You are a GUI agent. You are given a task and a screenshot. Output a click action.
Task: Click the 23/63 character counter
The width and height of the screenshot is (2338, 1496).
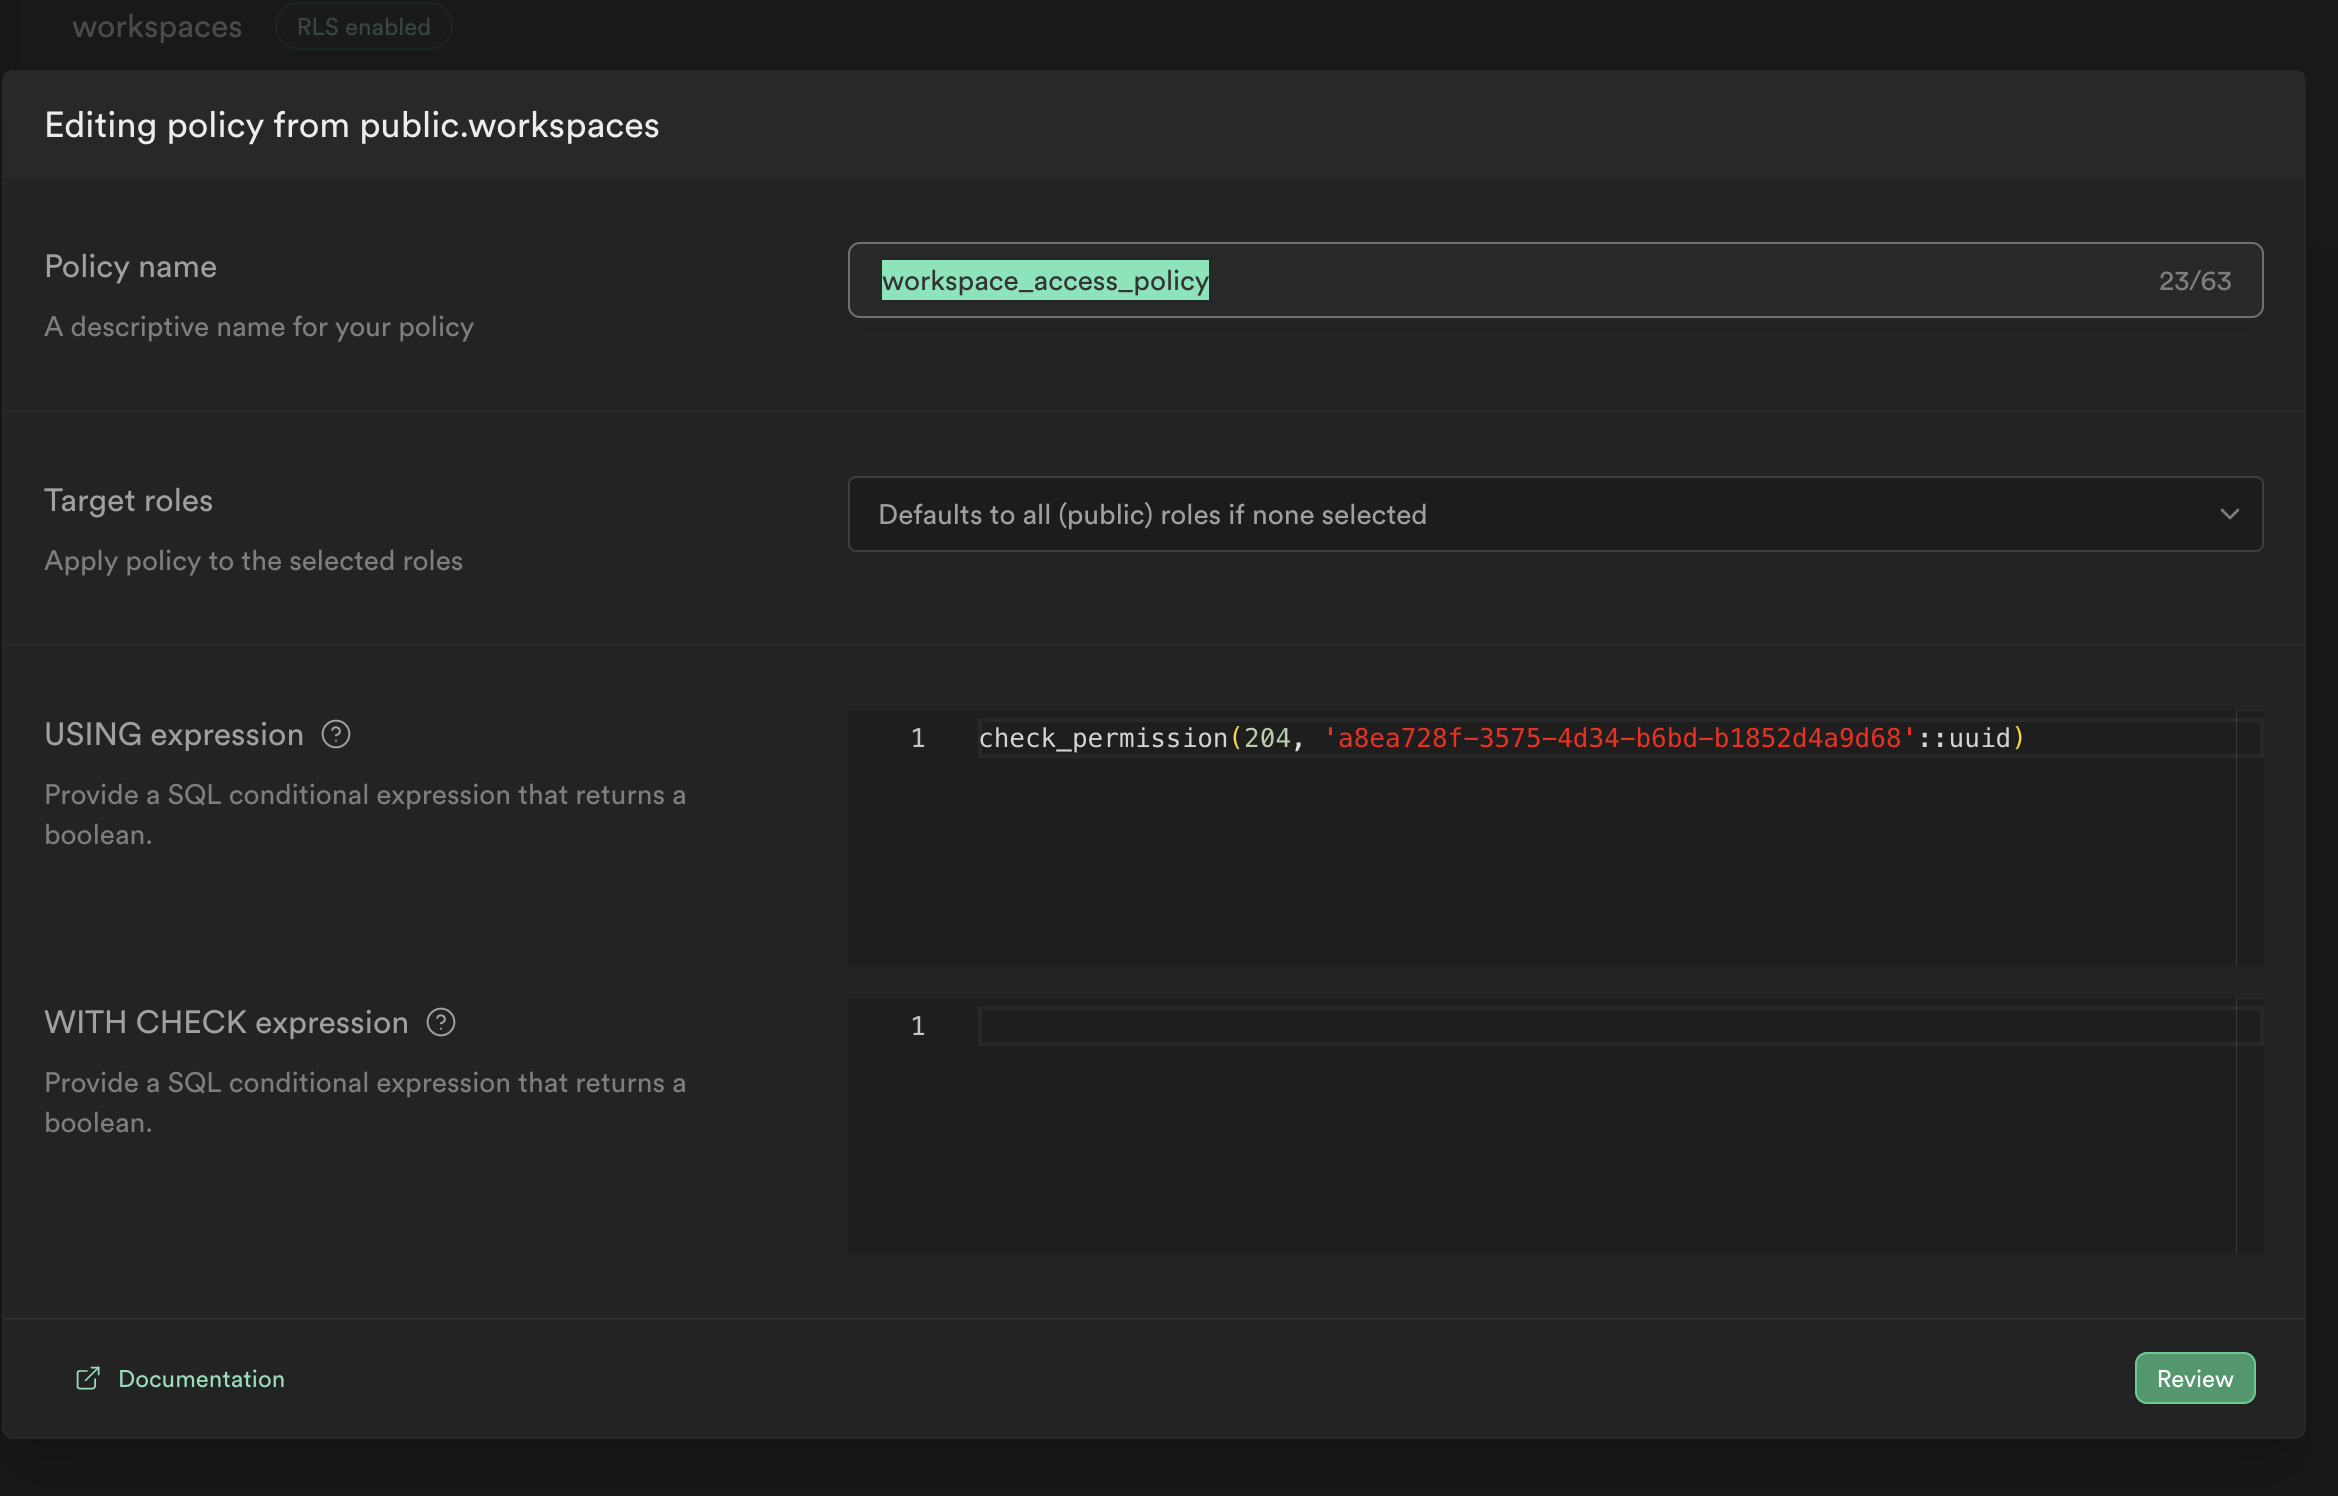pos(2194,281)
